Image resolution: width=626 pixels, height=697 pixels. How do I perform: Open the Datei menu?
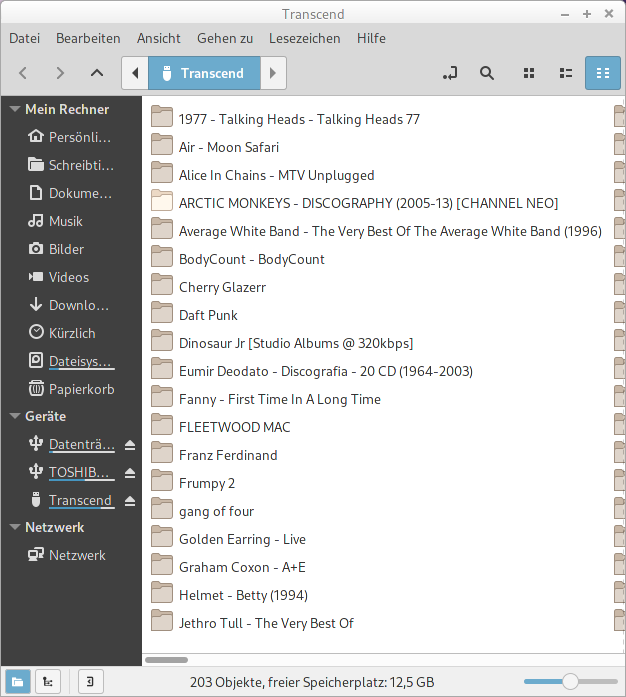(24, 38)
